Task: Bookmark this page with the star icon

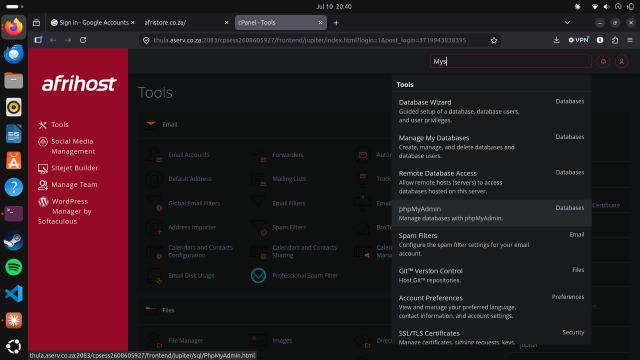Action: click(x=494, y=40)
